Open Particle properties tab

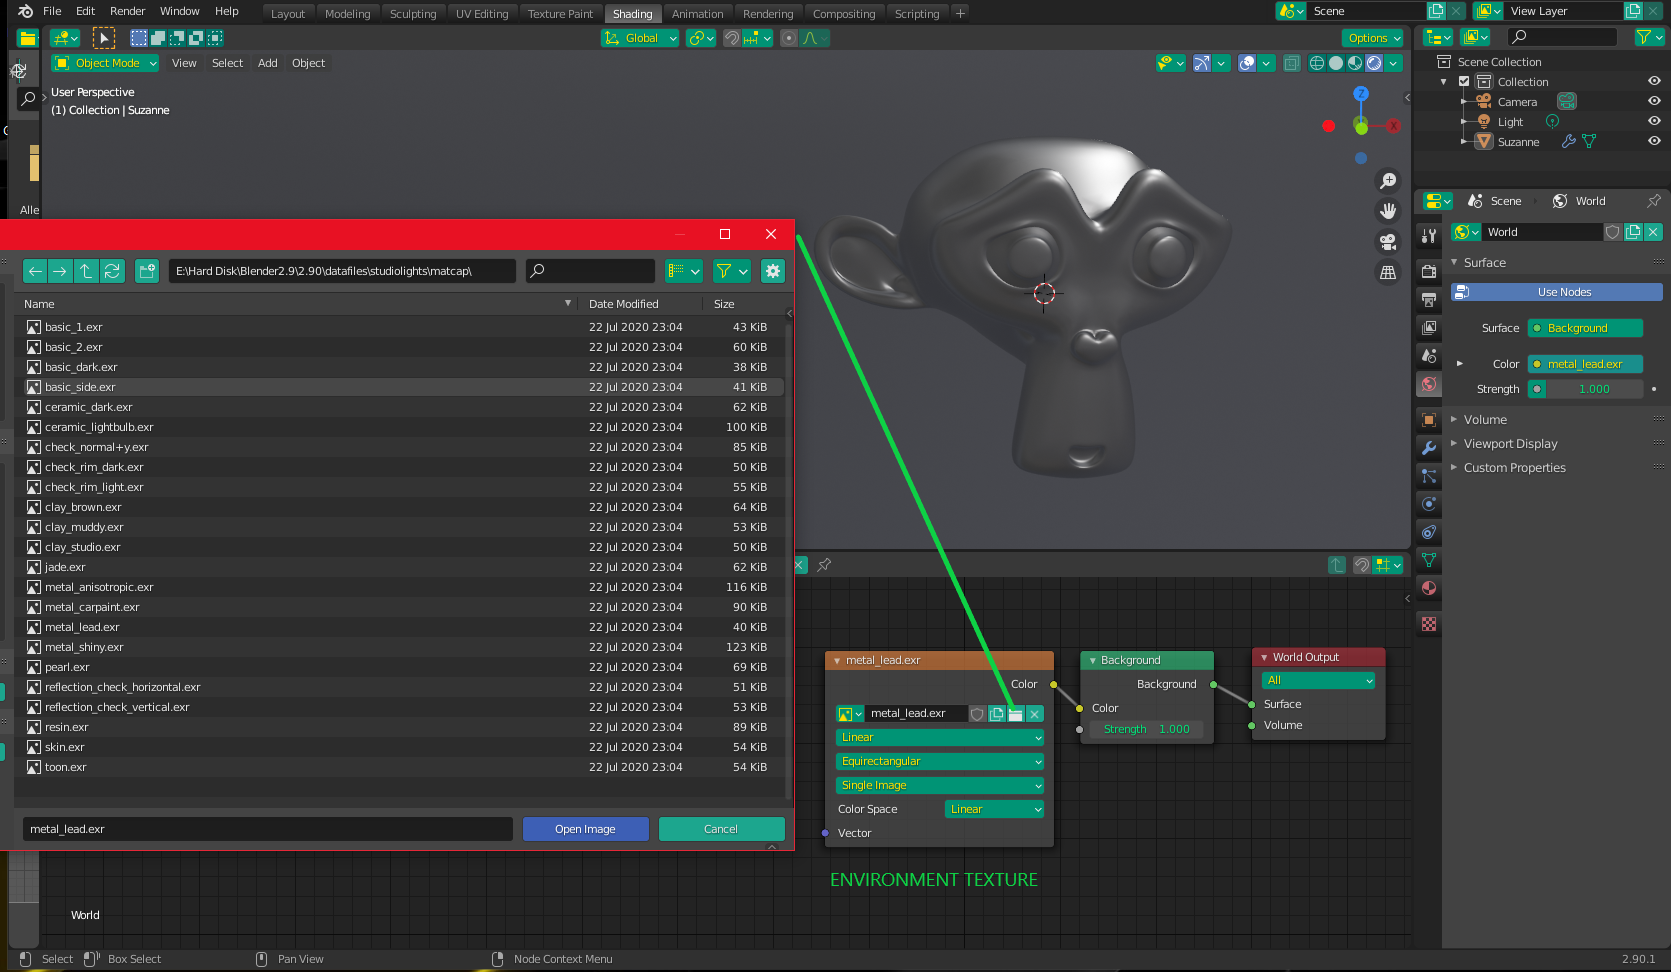pyautogui.click(x=1429, y=476)
